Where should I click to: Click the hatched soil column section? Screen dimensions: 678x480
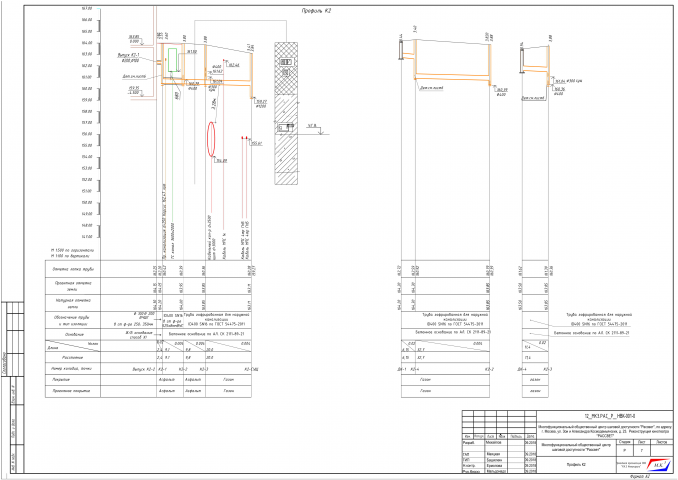pos(286,113)
